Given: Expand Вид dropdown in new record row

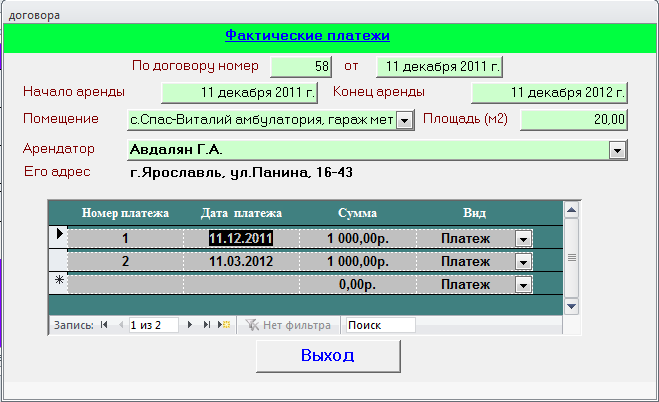Looking at the screenshot, I should [523, 285].
